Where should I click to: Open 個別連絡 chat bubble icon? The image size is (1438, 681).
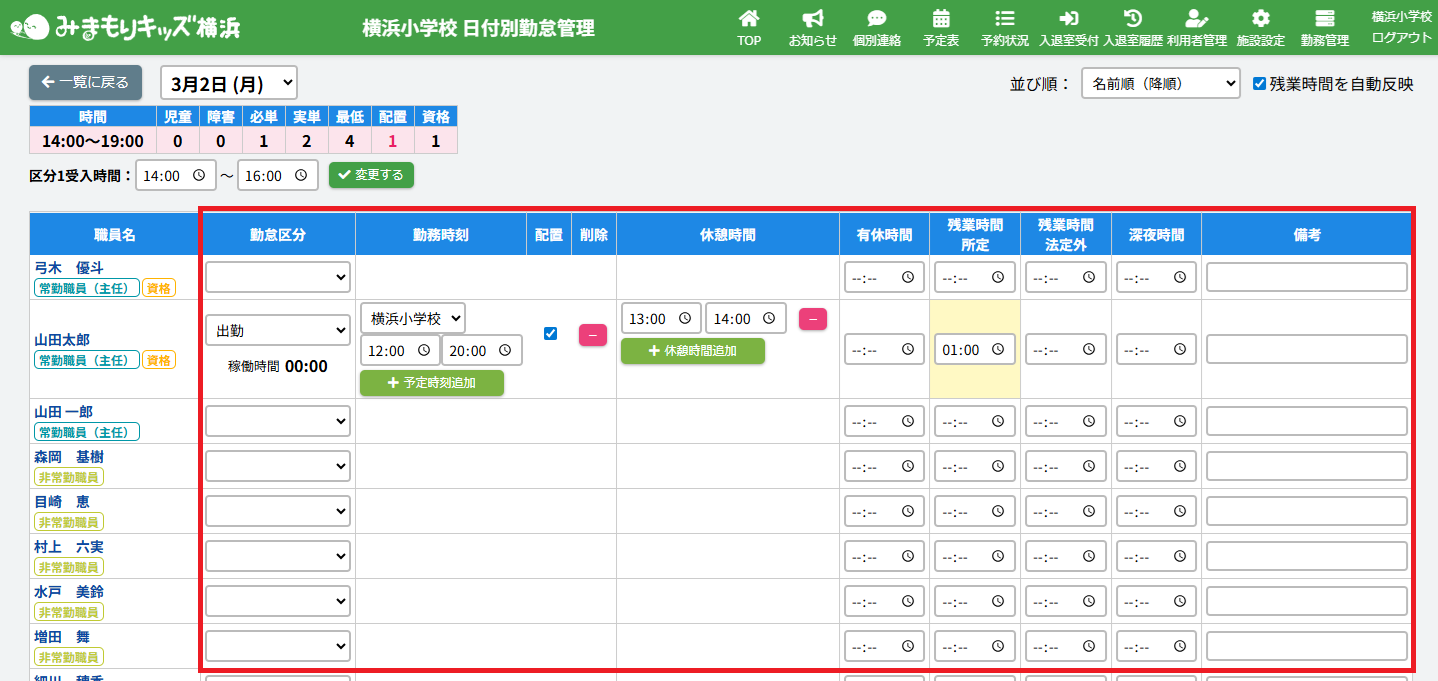[876, 19]
